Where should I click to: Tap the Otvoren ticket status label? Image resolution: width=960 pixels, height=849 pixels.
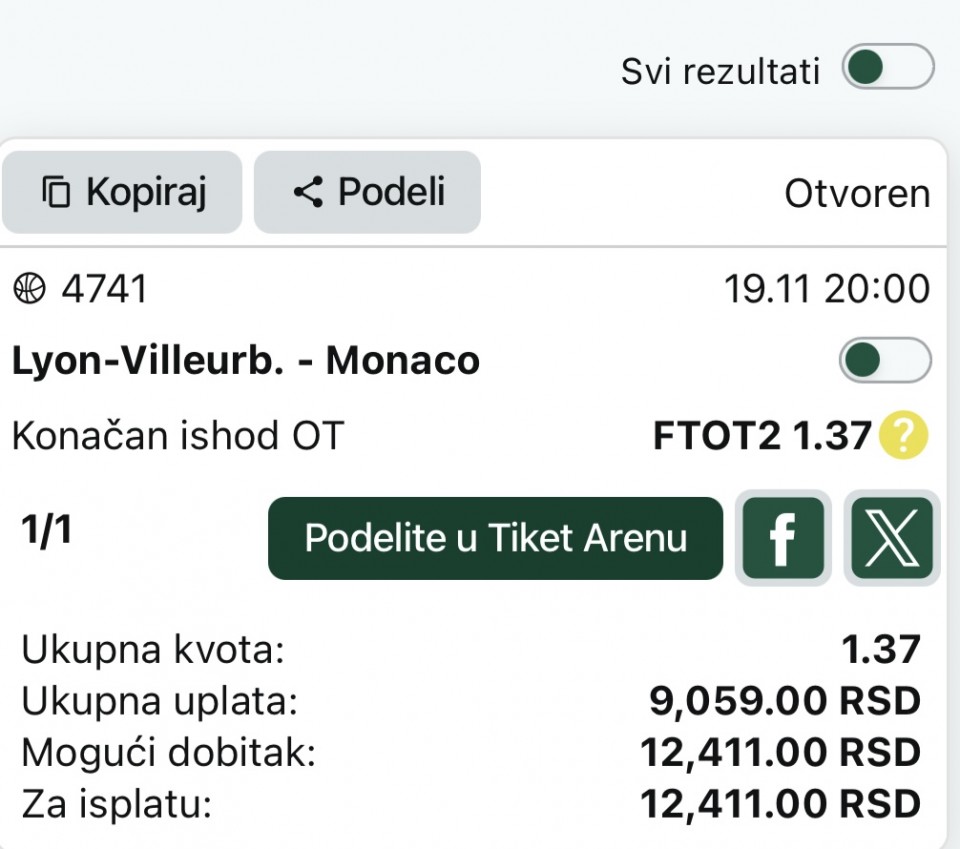[x=857, y=194]
